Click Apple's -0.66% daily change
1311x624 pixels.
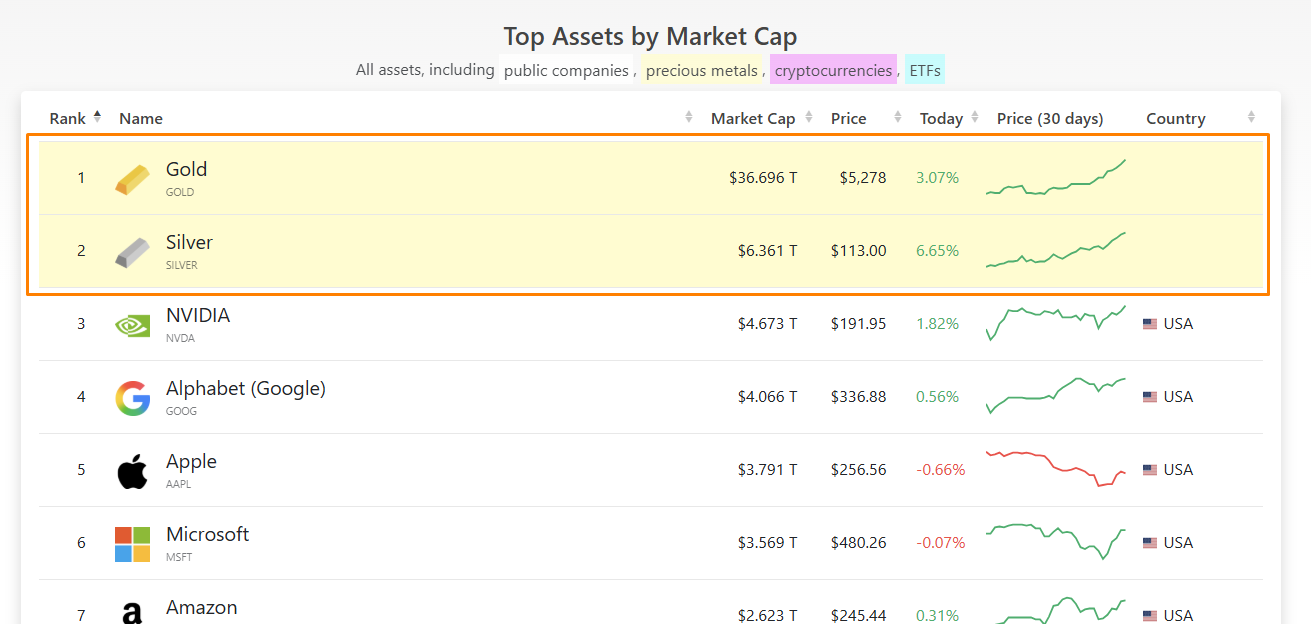(x=941, y=470)
